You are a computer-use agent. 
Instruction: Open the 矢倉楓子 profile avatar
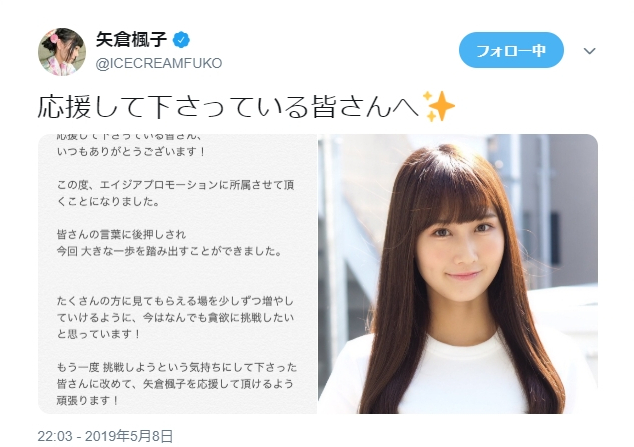click(62, 52)
